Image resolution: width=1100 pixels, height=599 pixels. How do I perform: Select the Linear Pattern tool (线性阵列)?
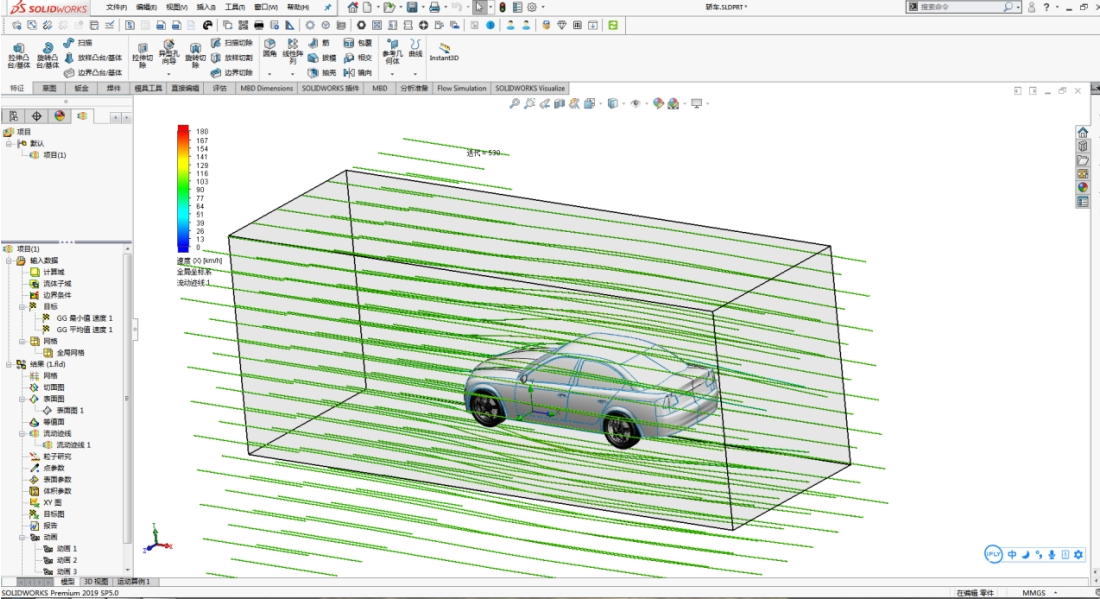pyautogui.click(x=293, y=51)
